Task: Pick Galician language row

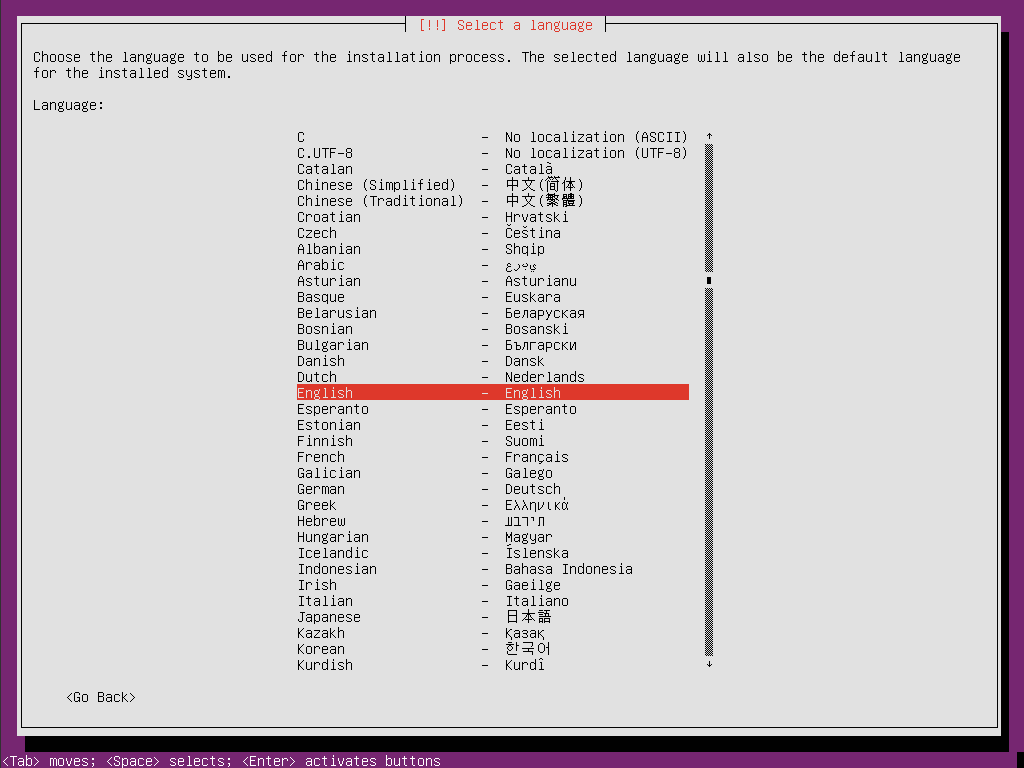Action: coord(492,473)
